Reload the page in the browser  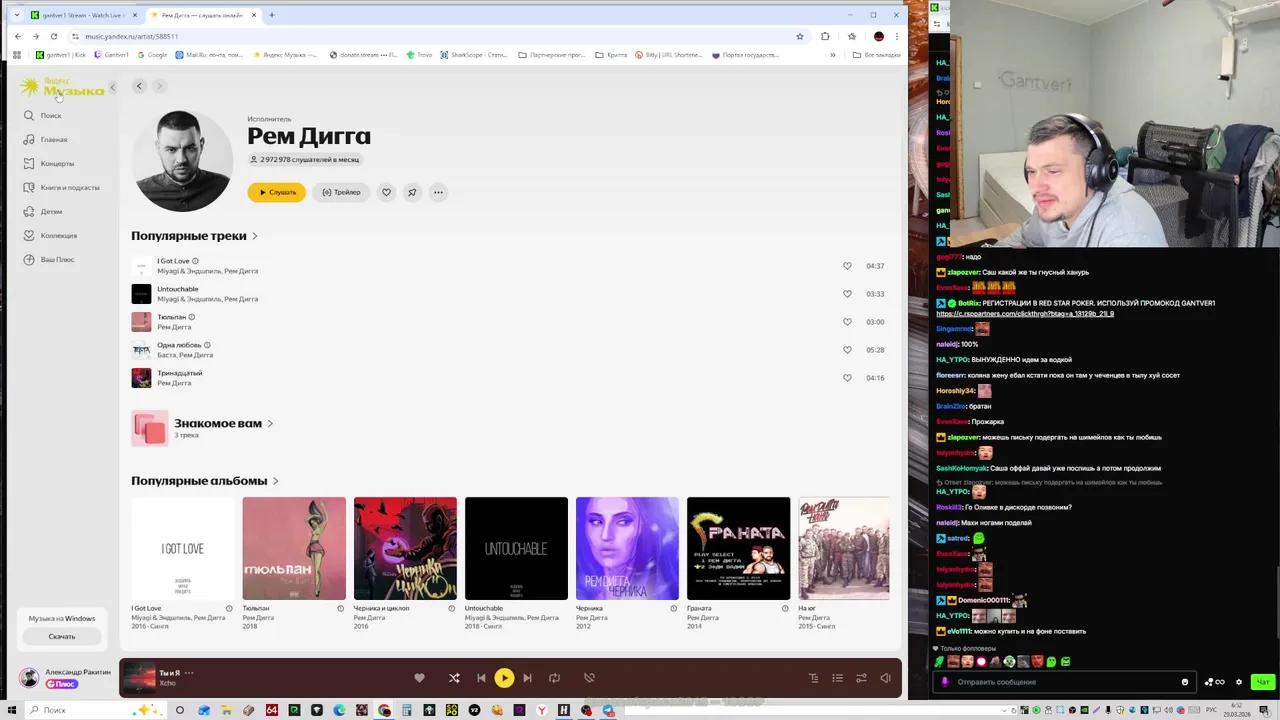pyautogui.click(x=53, y=36)
